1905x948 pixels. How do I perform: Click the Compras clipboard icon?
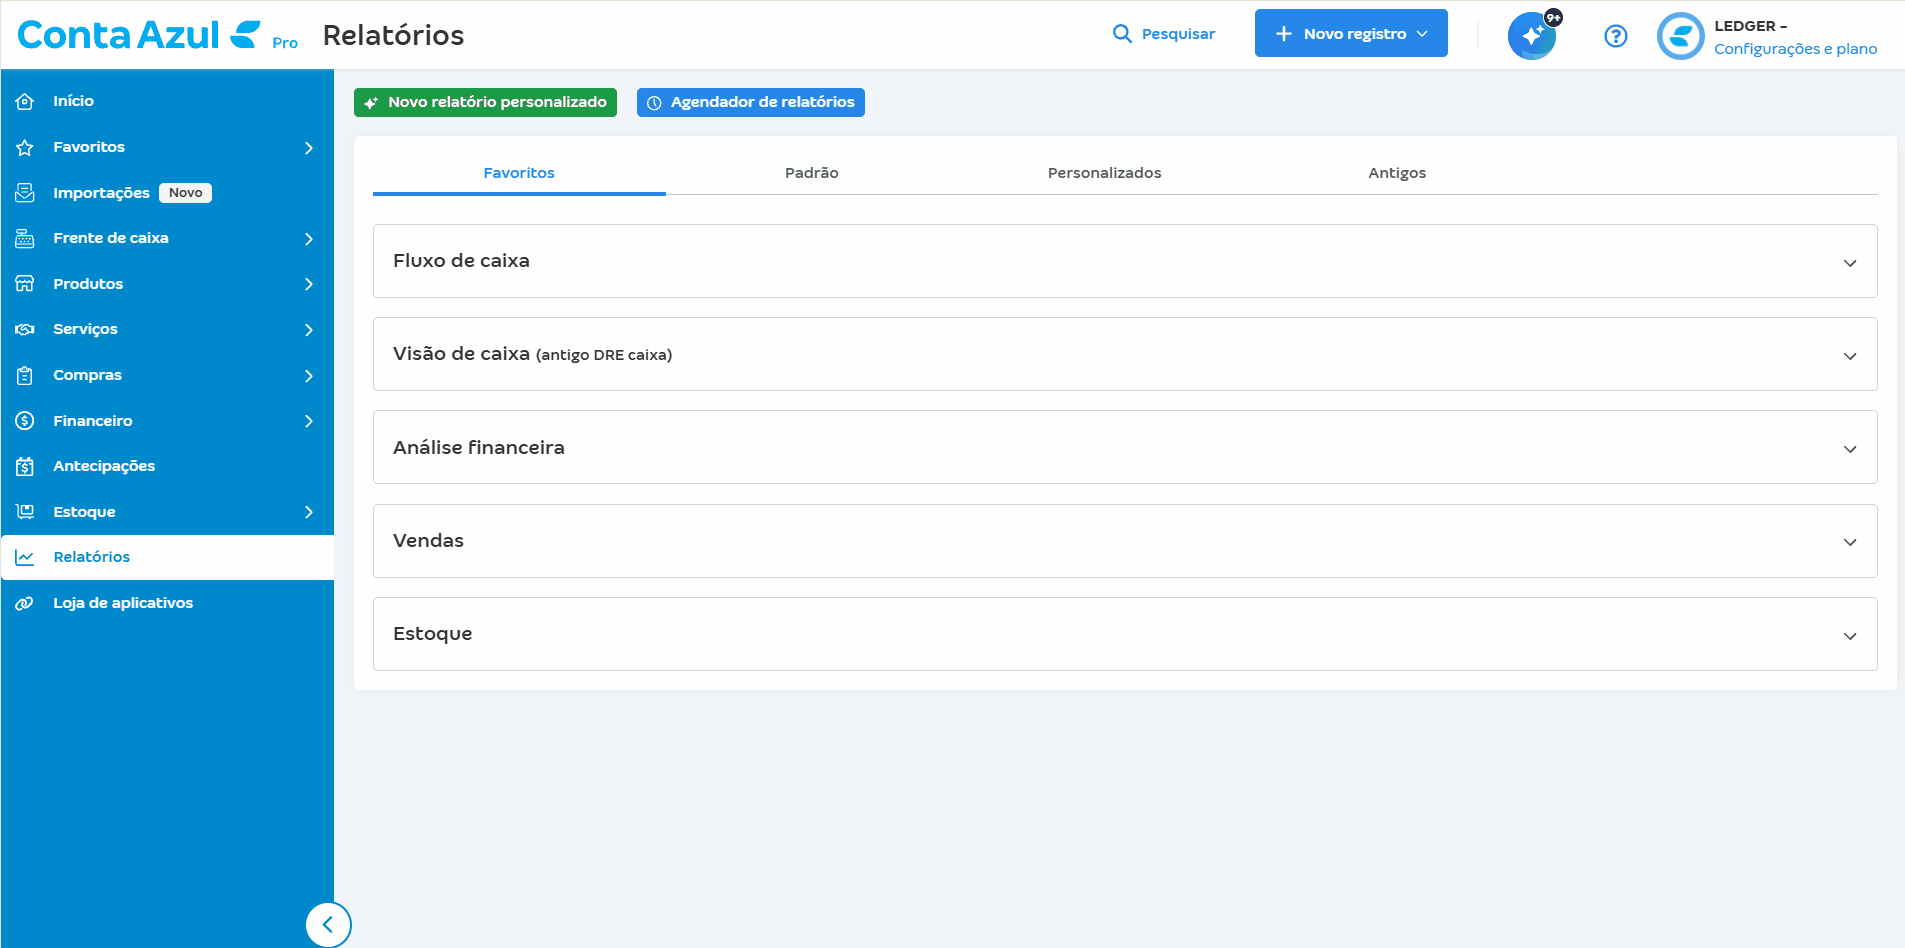(25, 375)
